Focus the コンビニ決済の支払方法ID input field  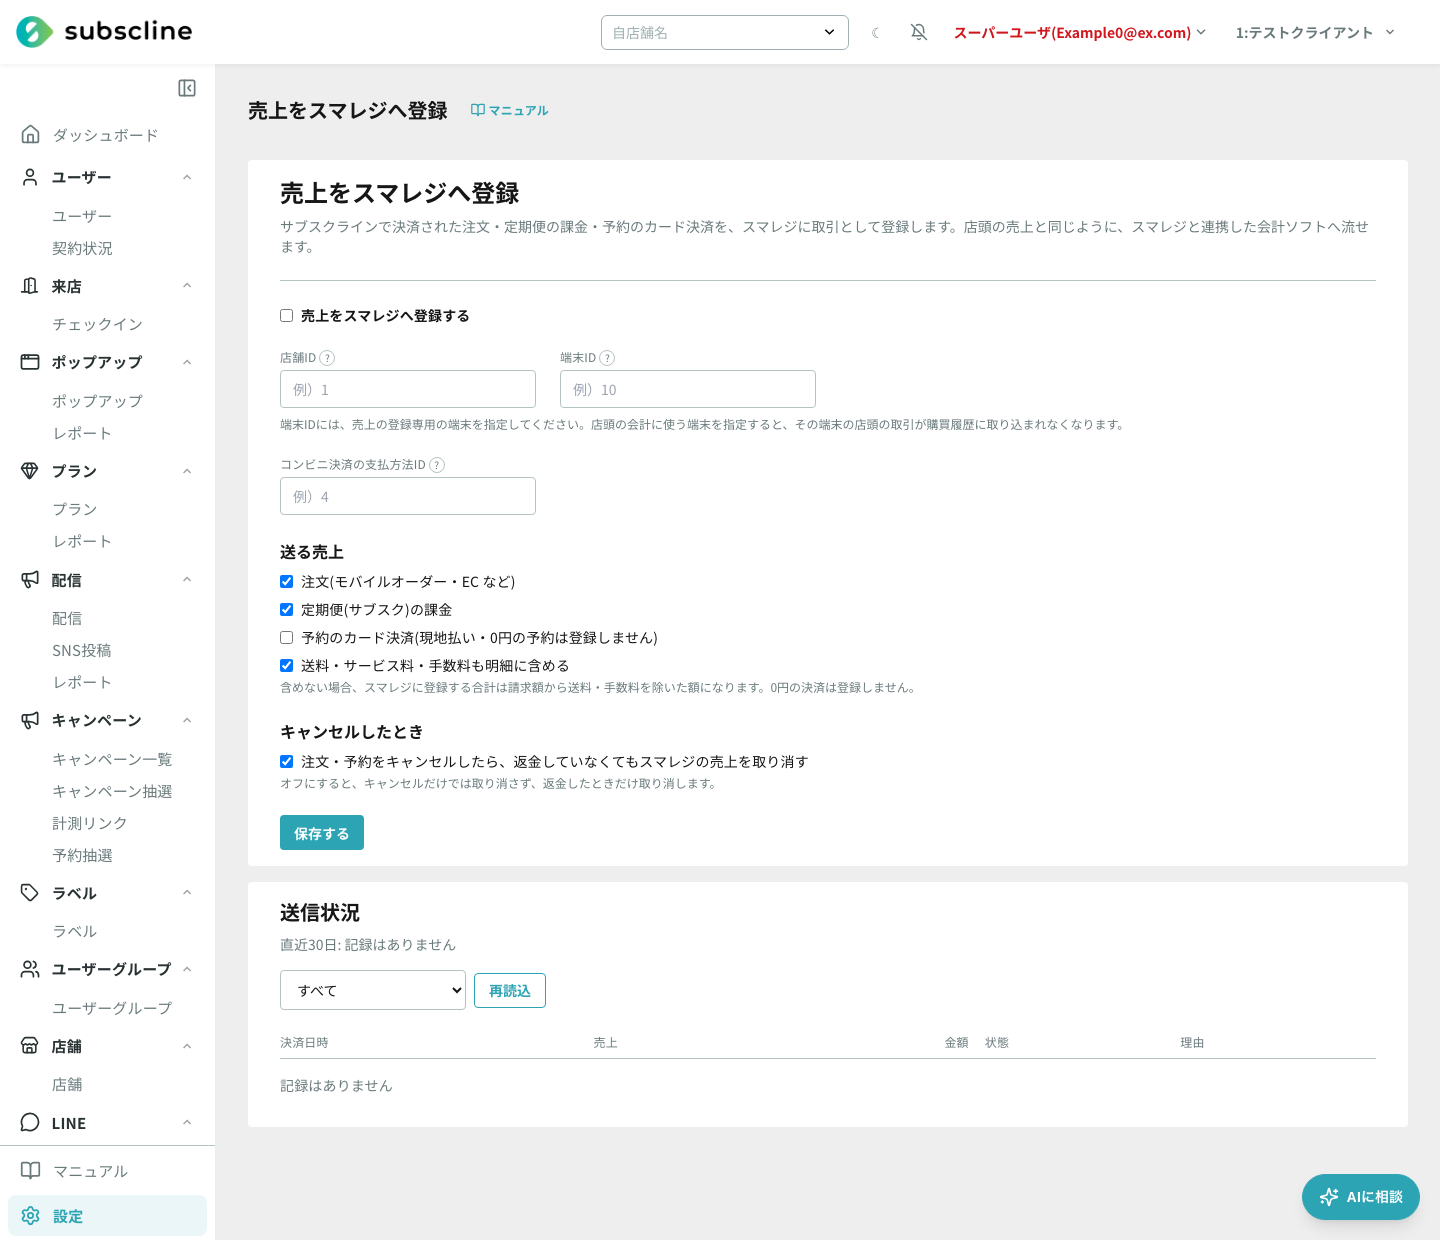408,496
